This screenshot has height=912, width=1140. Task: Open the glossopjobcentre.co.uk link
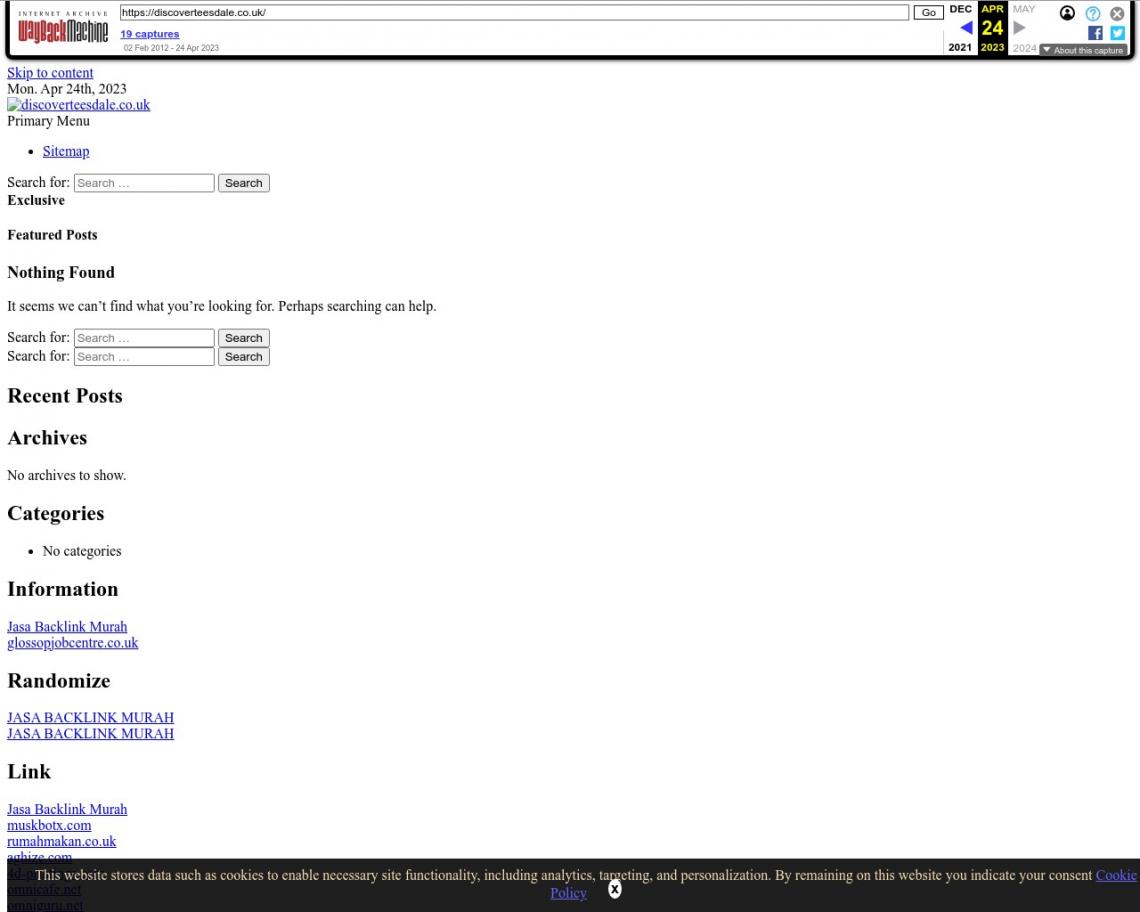click(72, 643)
